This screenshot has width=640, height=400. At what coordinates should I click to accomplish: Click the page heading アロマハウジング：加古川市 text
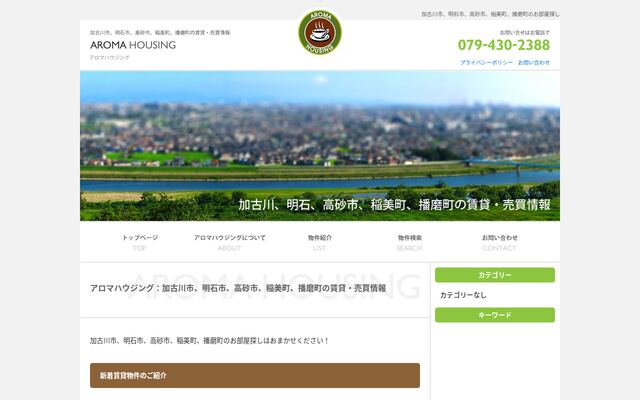pos(238,288)
